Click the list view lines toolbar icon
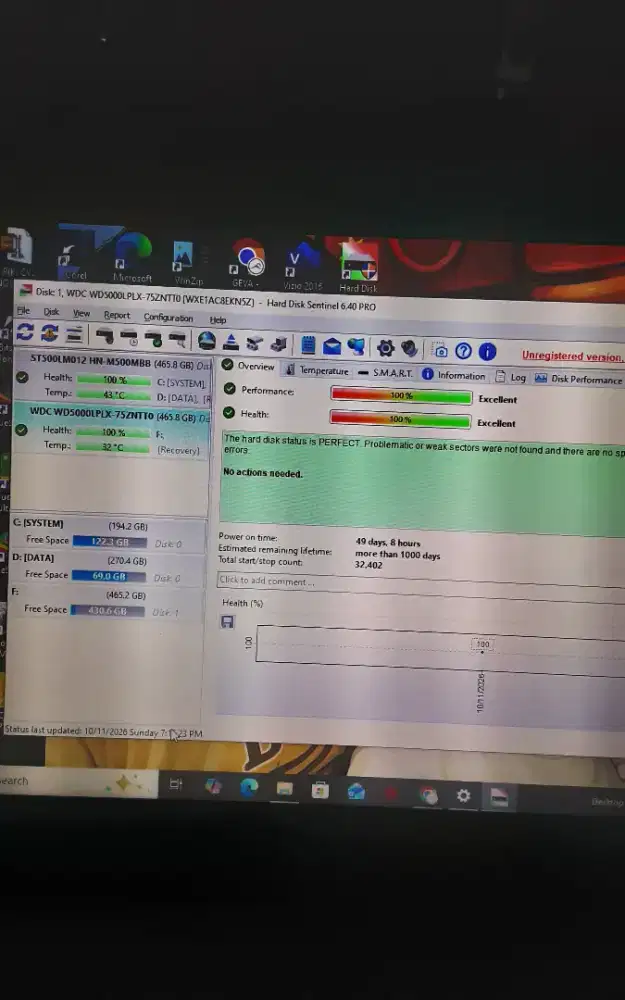The height and width of the screenshot is (1000, 625). tap(75, 334)
